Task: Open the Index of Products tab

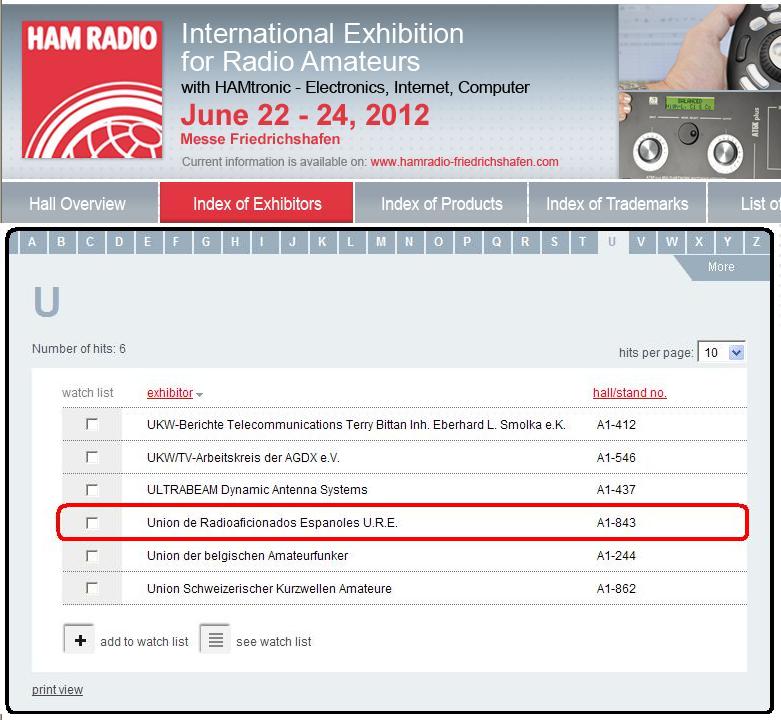Action: (441, 204)
